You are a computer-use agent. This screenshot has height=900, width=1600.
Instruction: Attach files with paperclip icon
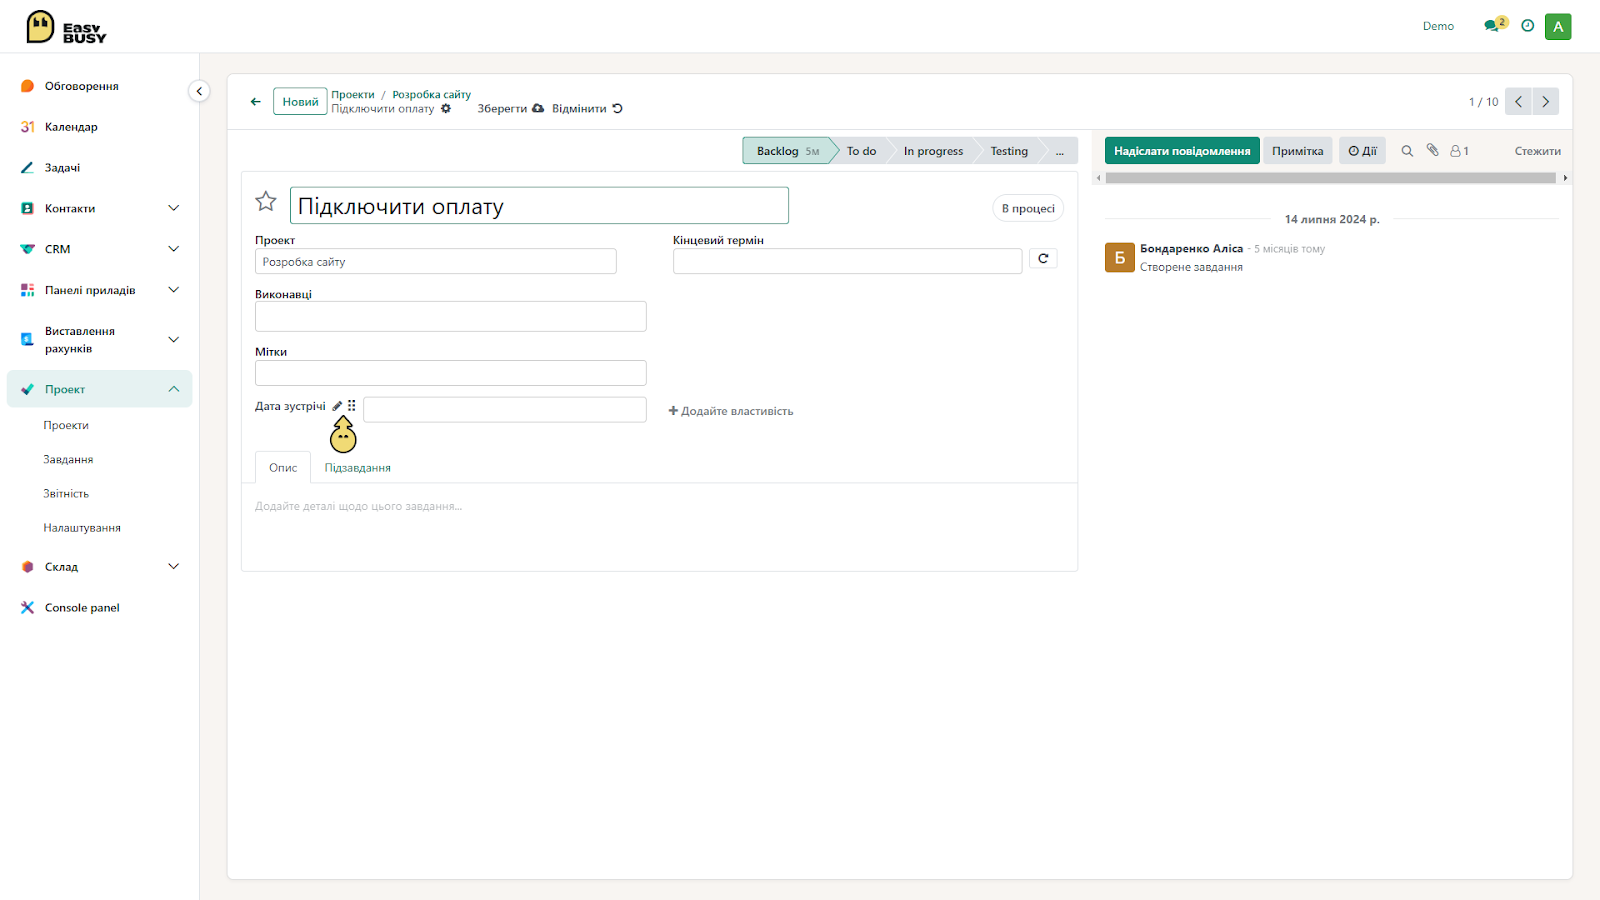pyautogui.click(x=1432, y=150)
